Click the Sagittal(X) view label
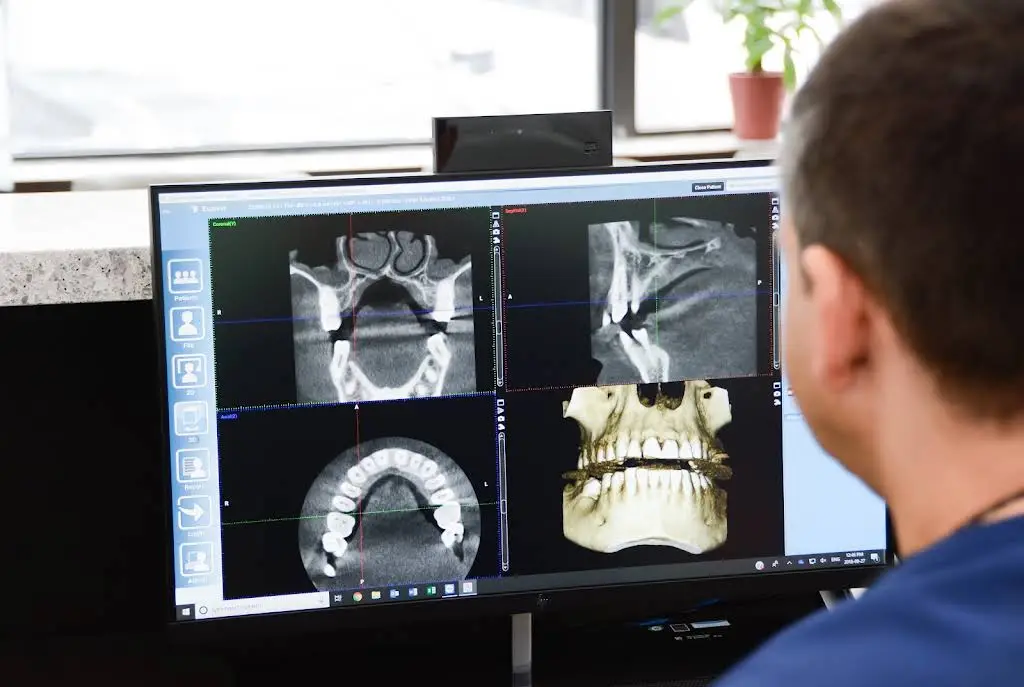The image size is (1024, 687). [515, 210]
